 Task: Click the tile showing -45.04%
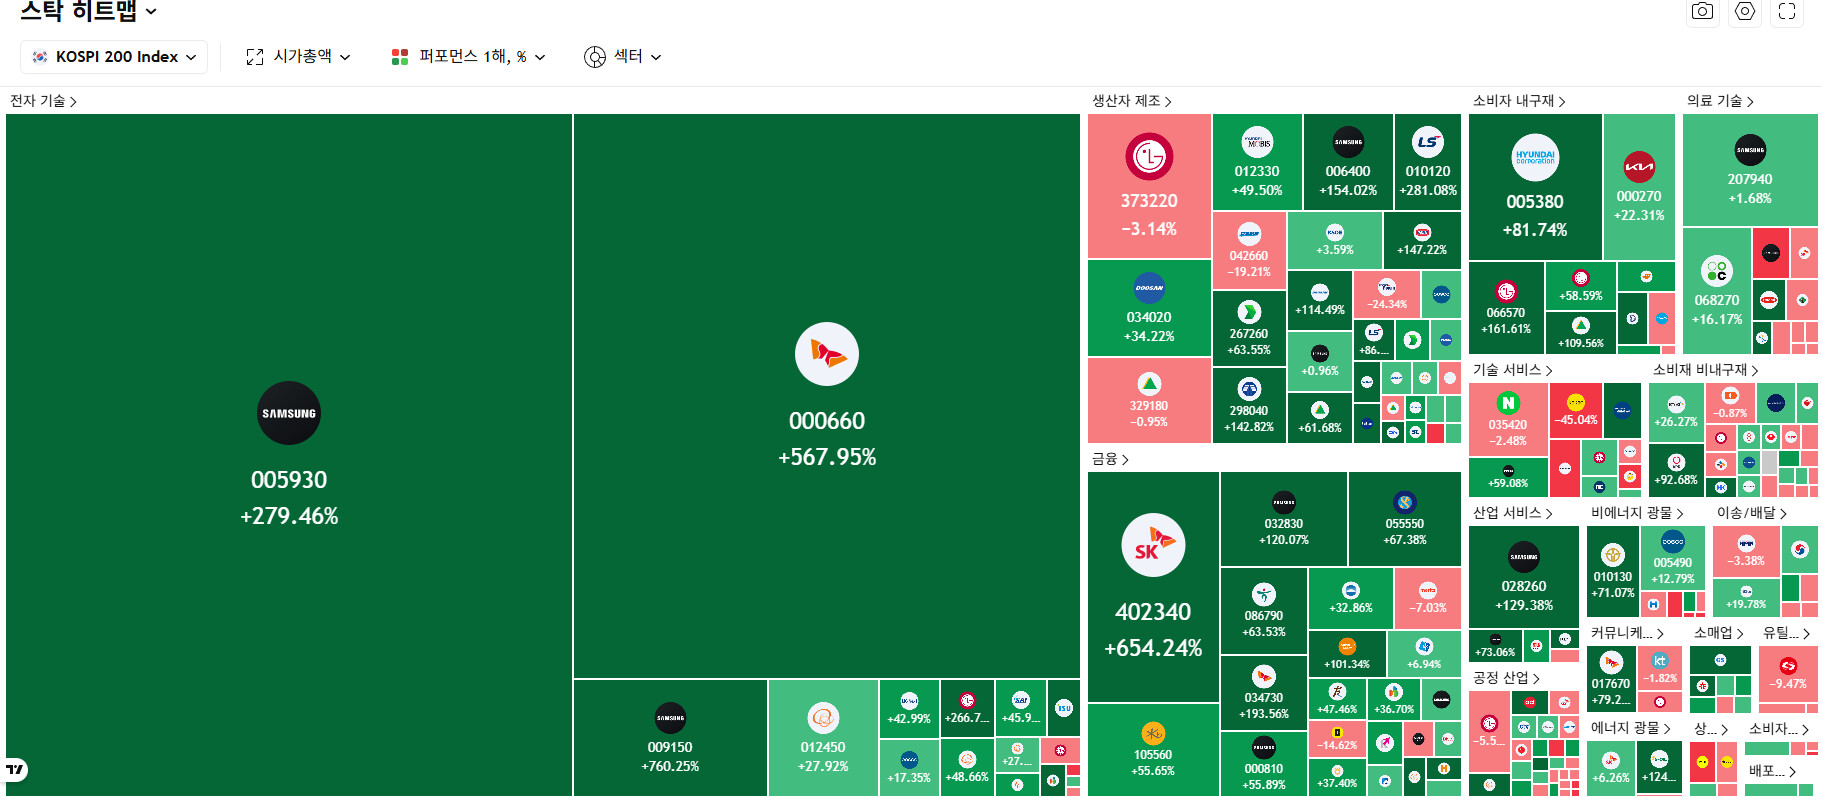tap(1575, 409)
